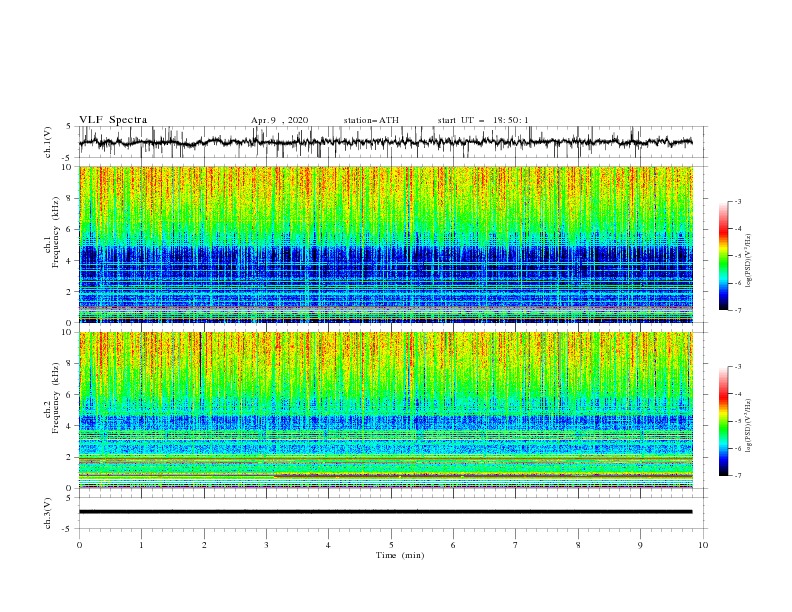The width and height of the screenshot is (792, 612).
Task: Click time axis tick label "3"
Action: coord(266,545)
